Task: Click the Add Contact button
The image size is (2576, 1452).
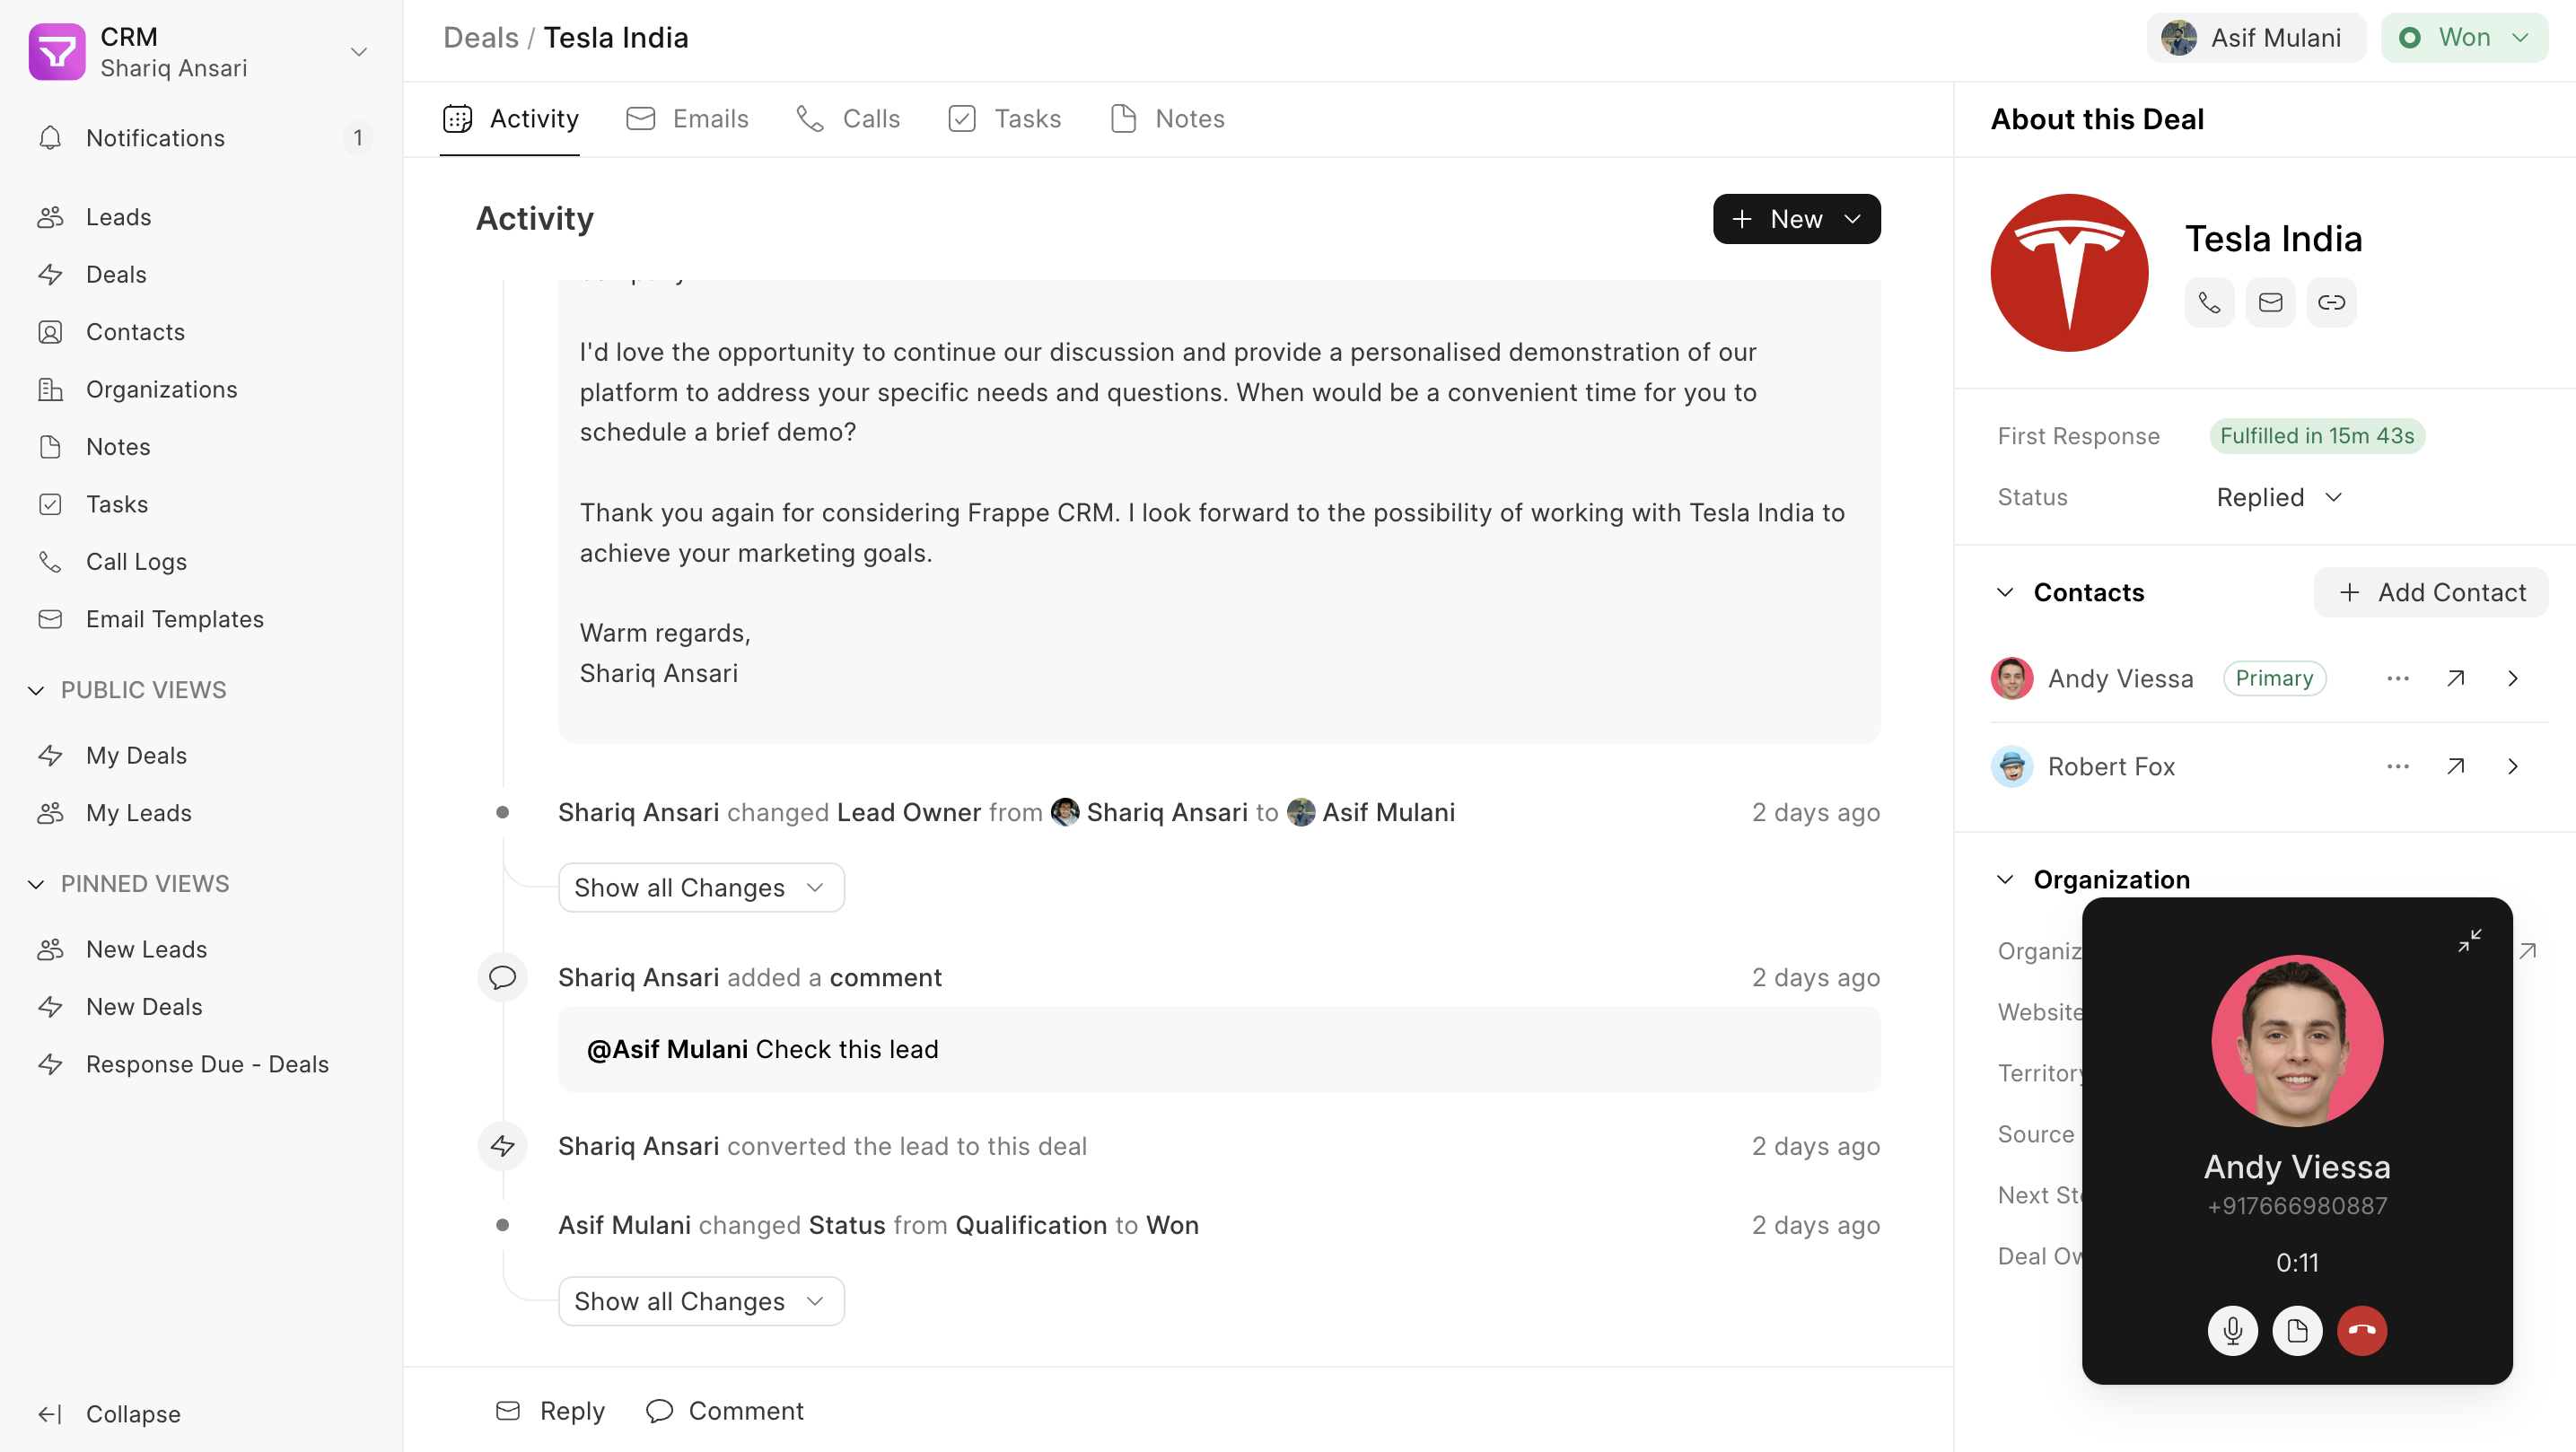Action: 2431,592
